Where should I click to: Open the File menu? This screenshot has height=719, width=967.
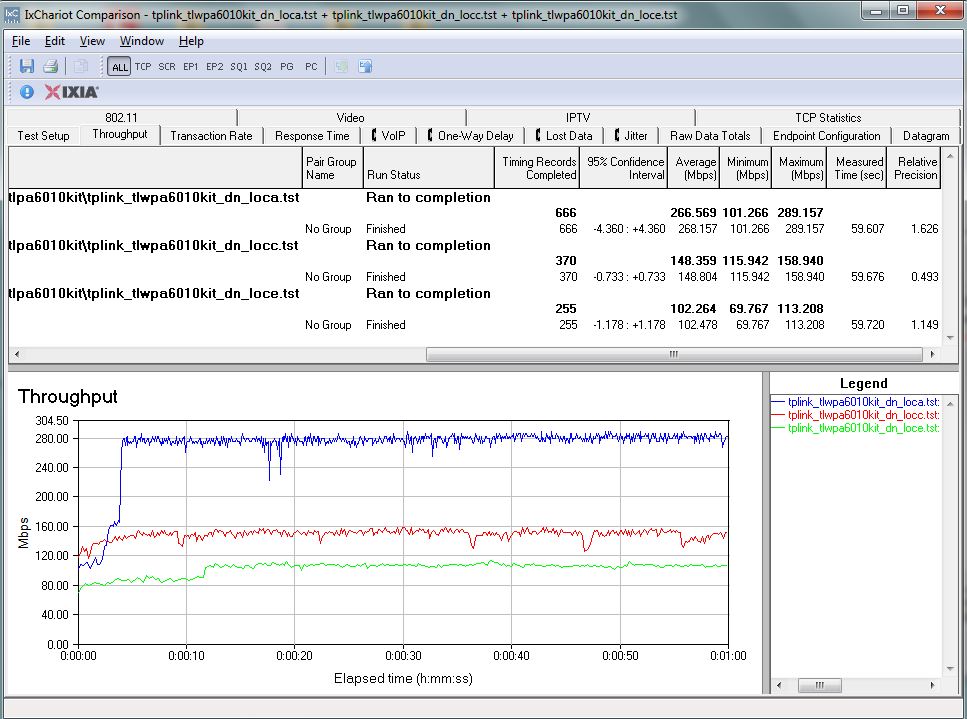[x=21, y=41]
